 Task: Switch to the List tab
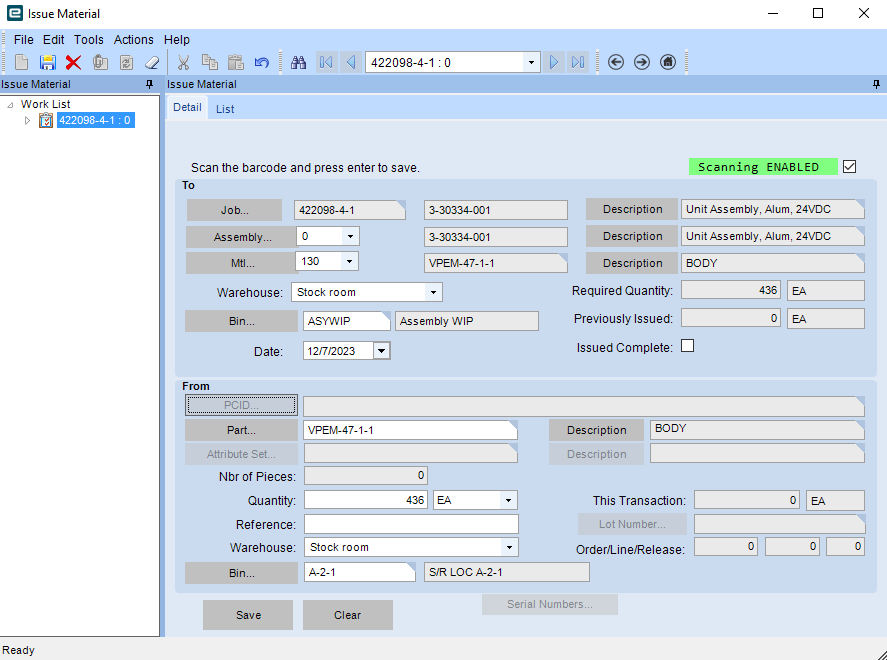click(x=224, y=108)
